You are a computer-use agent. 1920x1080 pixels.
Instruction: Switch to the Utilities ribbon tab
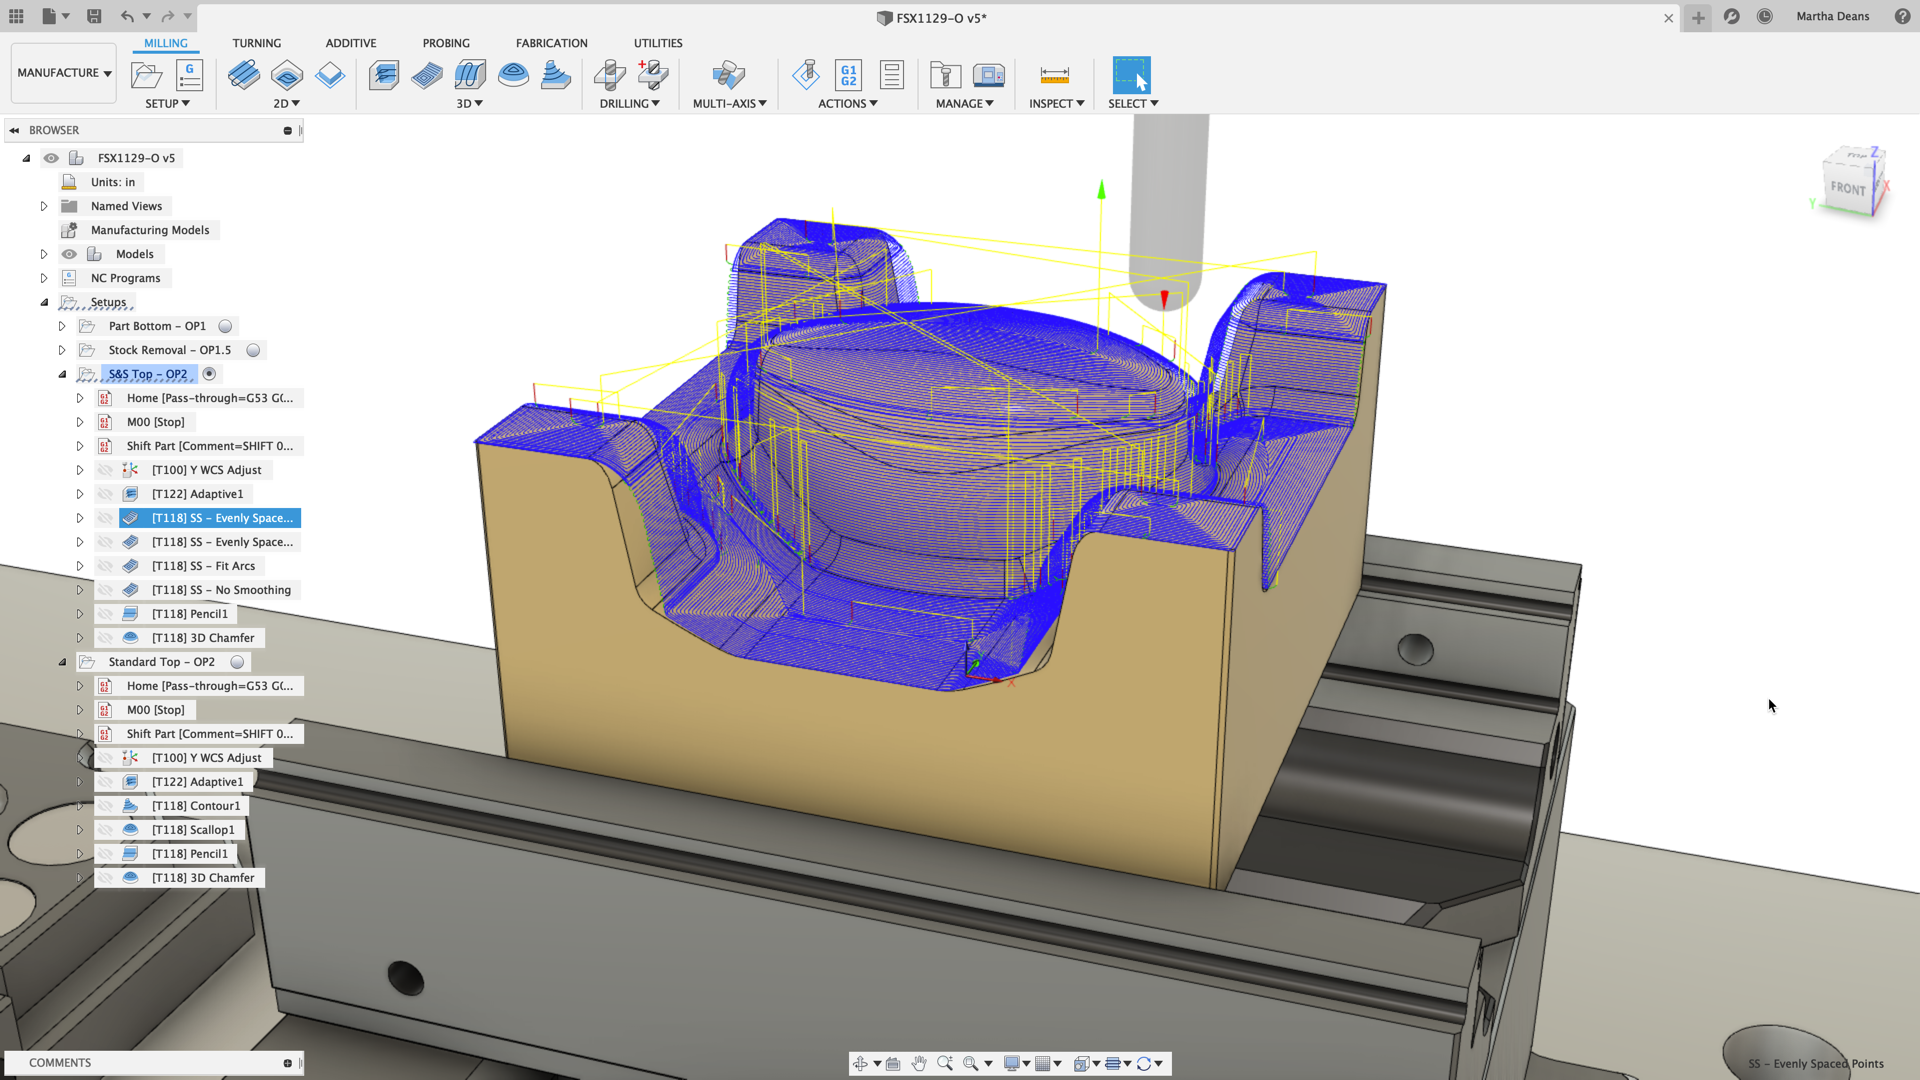coord(658,42)
